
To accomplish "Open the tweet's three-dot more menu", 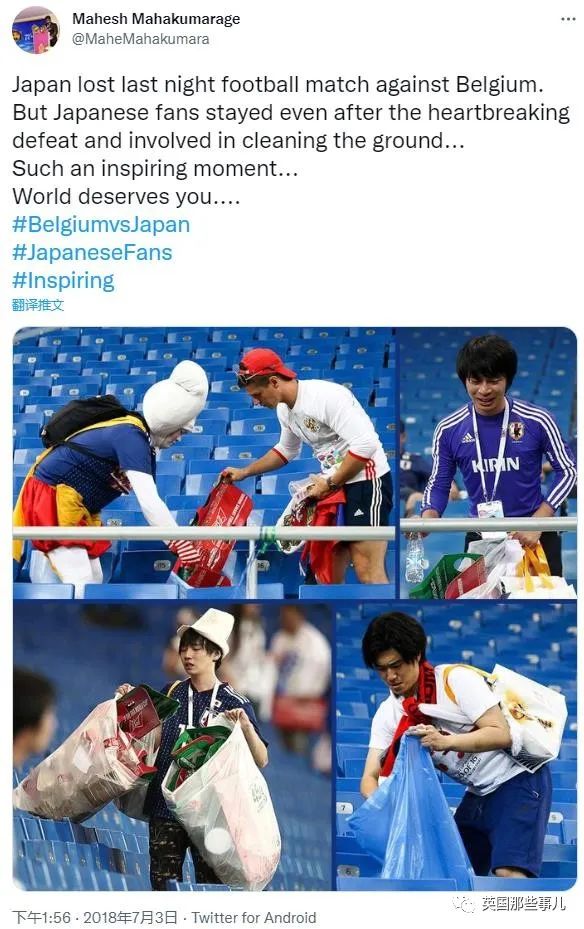I will pyautogui.click(x=567, y=19).
